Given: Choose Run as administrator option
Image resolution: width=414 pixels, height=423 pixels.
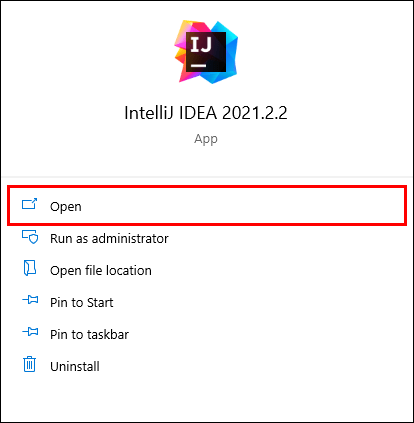Looking at the screenshot, I should (x=109, y=239).
